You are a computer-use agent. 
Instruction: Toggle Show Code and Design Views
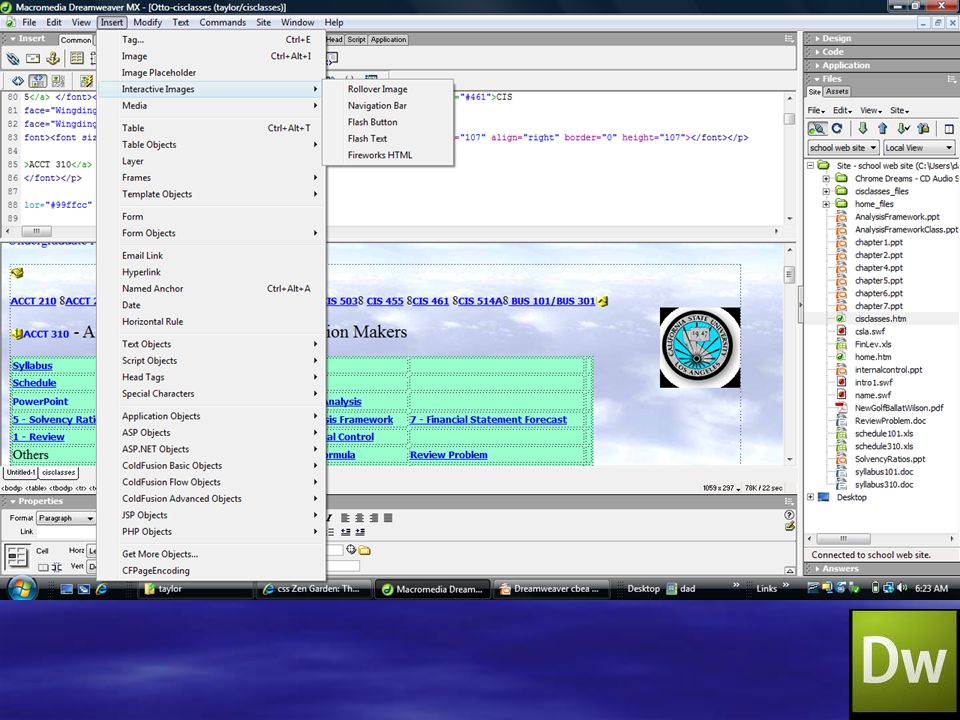tap(38, 81)
